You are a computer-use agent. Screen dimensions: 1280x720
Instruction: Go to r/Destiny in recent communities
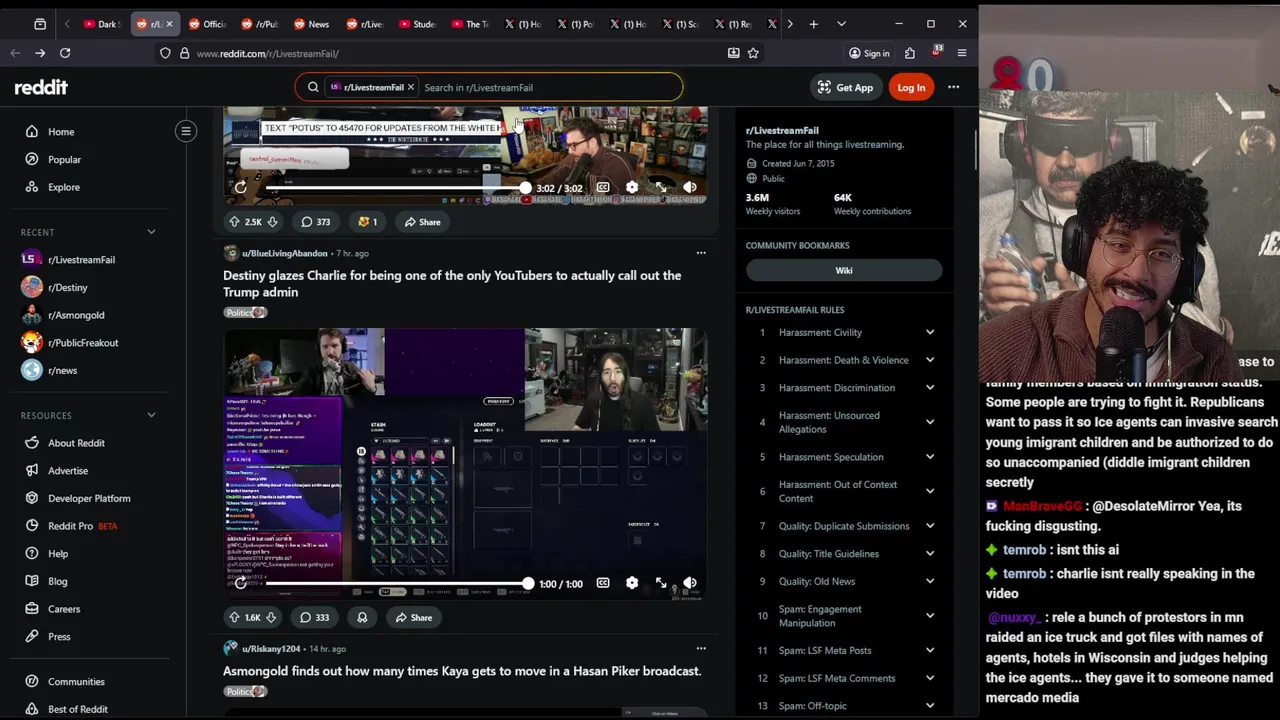[x=67, y=288]
